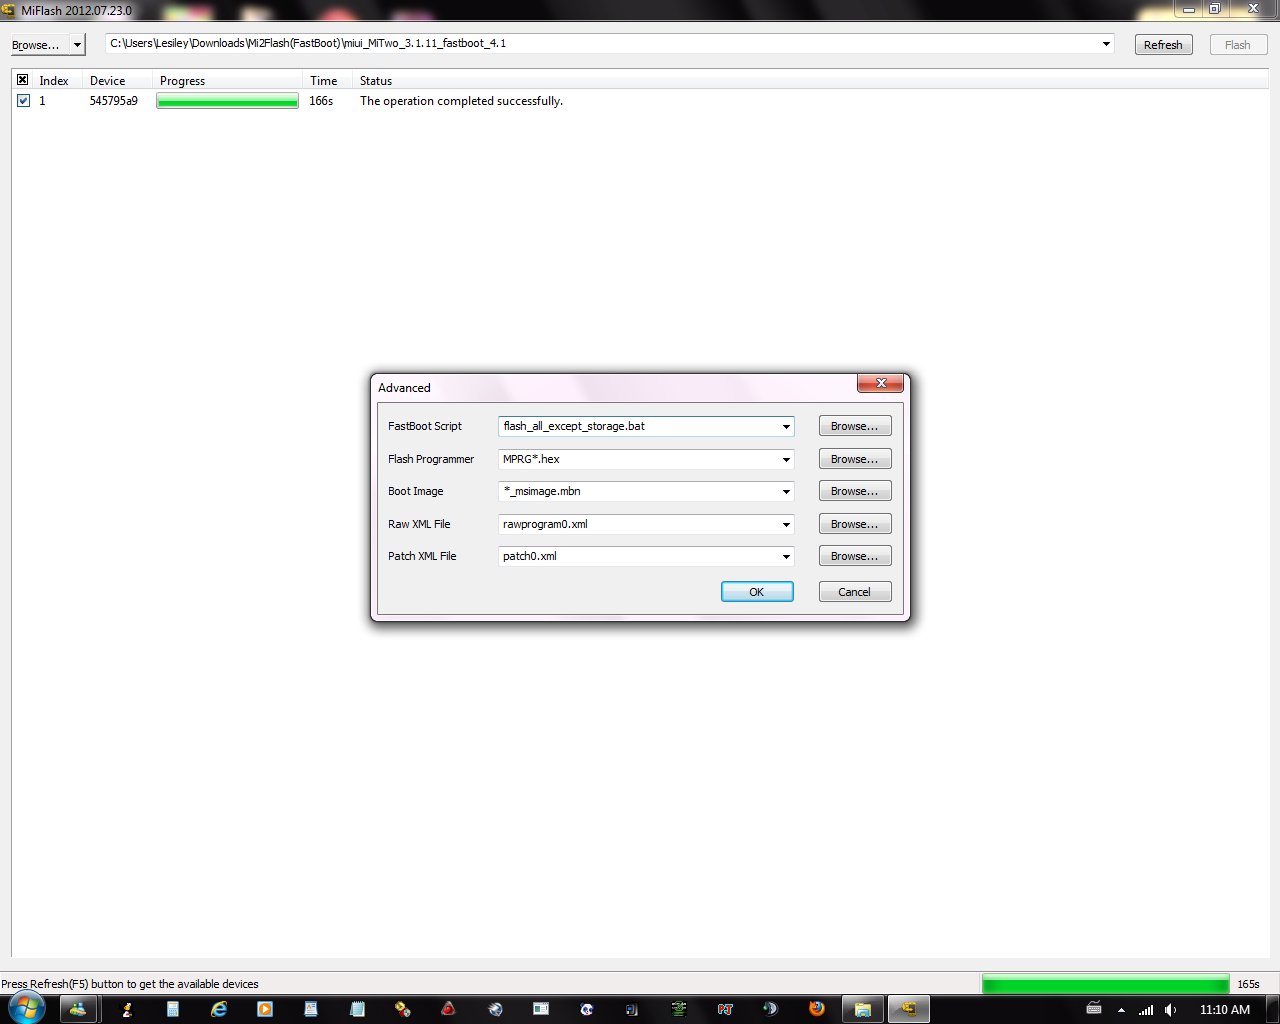Click the 165s status bar timer
This screenshot has width=1280, height=1024.
tap(1248, 984)
